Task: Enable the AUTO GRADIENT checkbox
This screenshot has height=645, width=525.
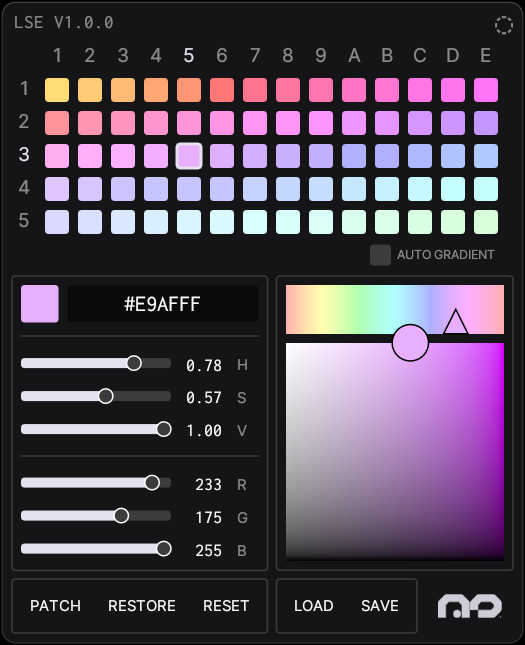Action: click(380, 255)
